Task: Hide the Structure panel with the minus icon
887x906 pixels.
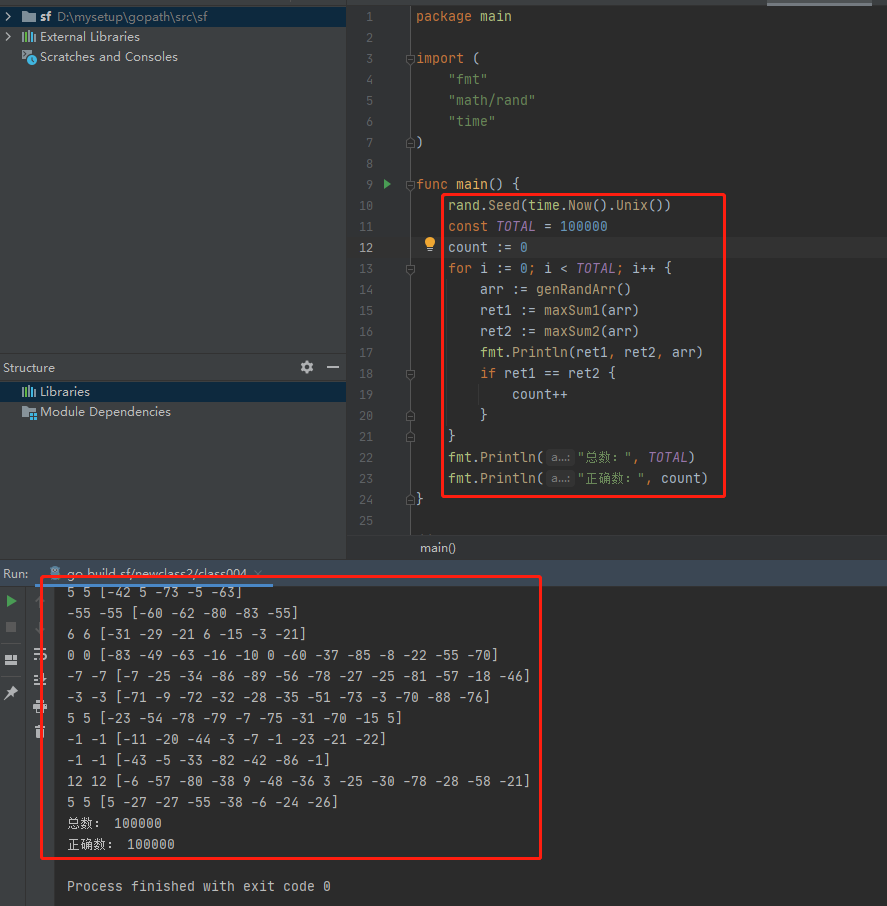Action: tap(333, 367)
